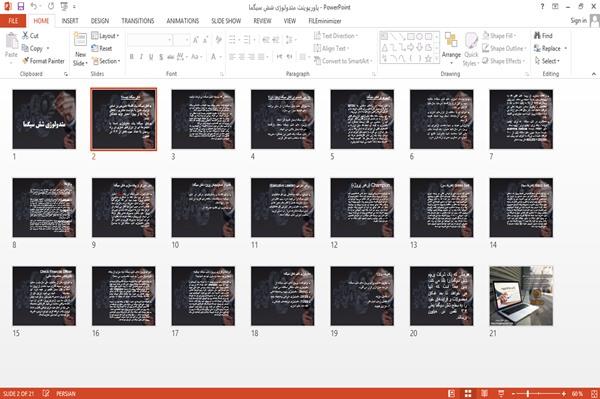This screenshot has height=399, width=600.
Task: Expand the Layout dropdown
Action: (x=105, y=36)
